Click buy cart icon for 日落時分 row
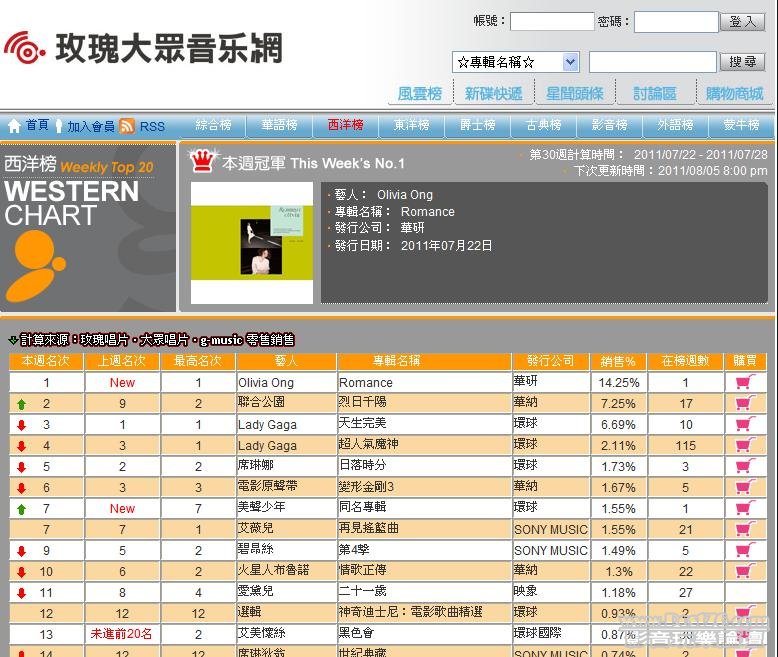This screenshot has width=778, height=657. [x=744, y=466]
